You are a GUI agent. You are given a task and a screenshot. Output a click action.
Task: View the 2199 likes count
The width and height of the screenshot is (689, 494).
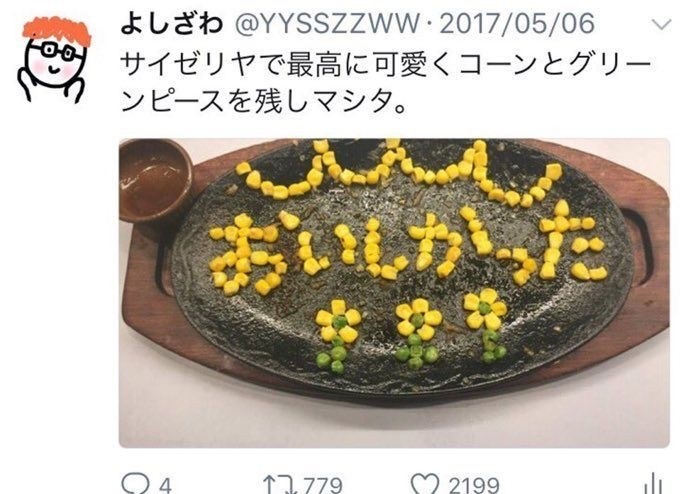click(x=474, y=485)
